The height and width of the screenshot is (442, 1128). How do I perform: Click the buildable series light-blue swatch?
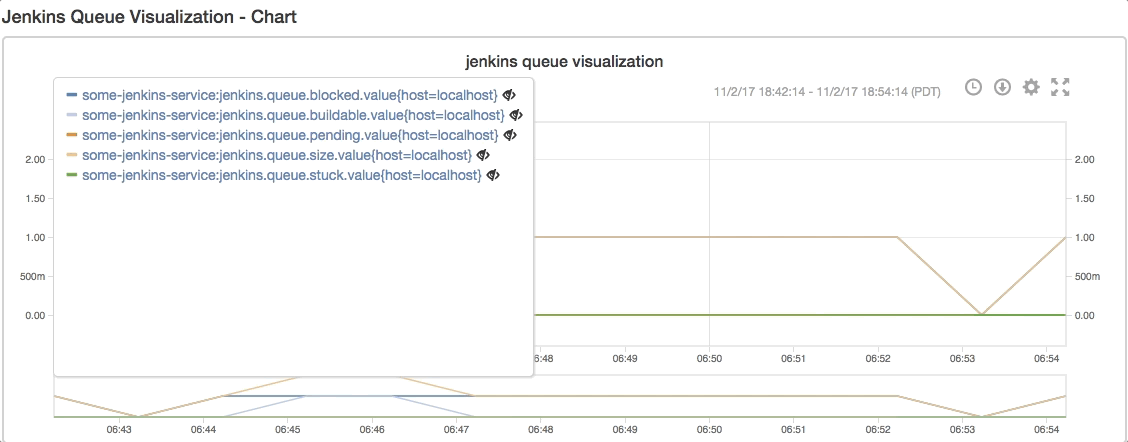point(71,114)
